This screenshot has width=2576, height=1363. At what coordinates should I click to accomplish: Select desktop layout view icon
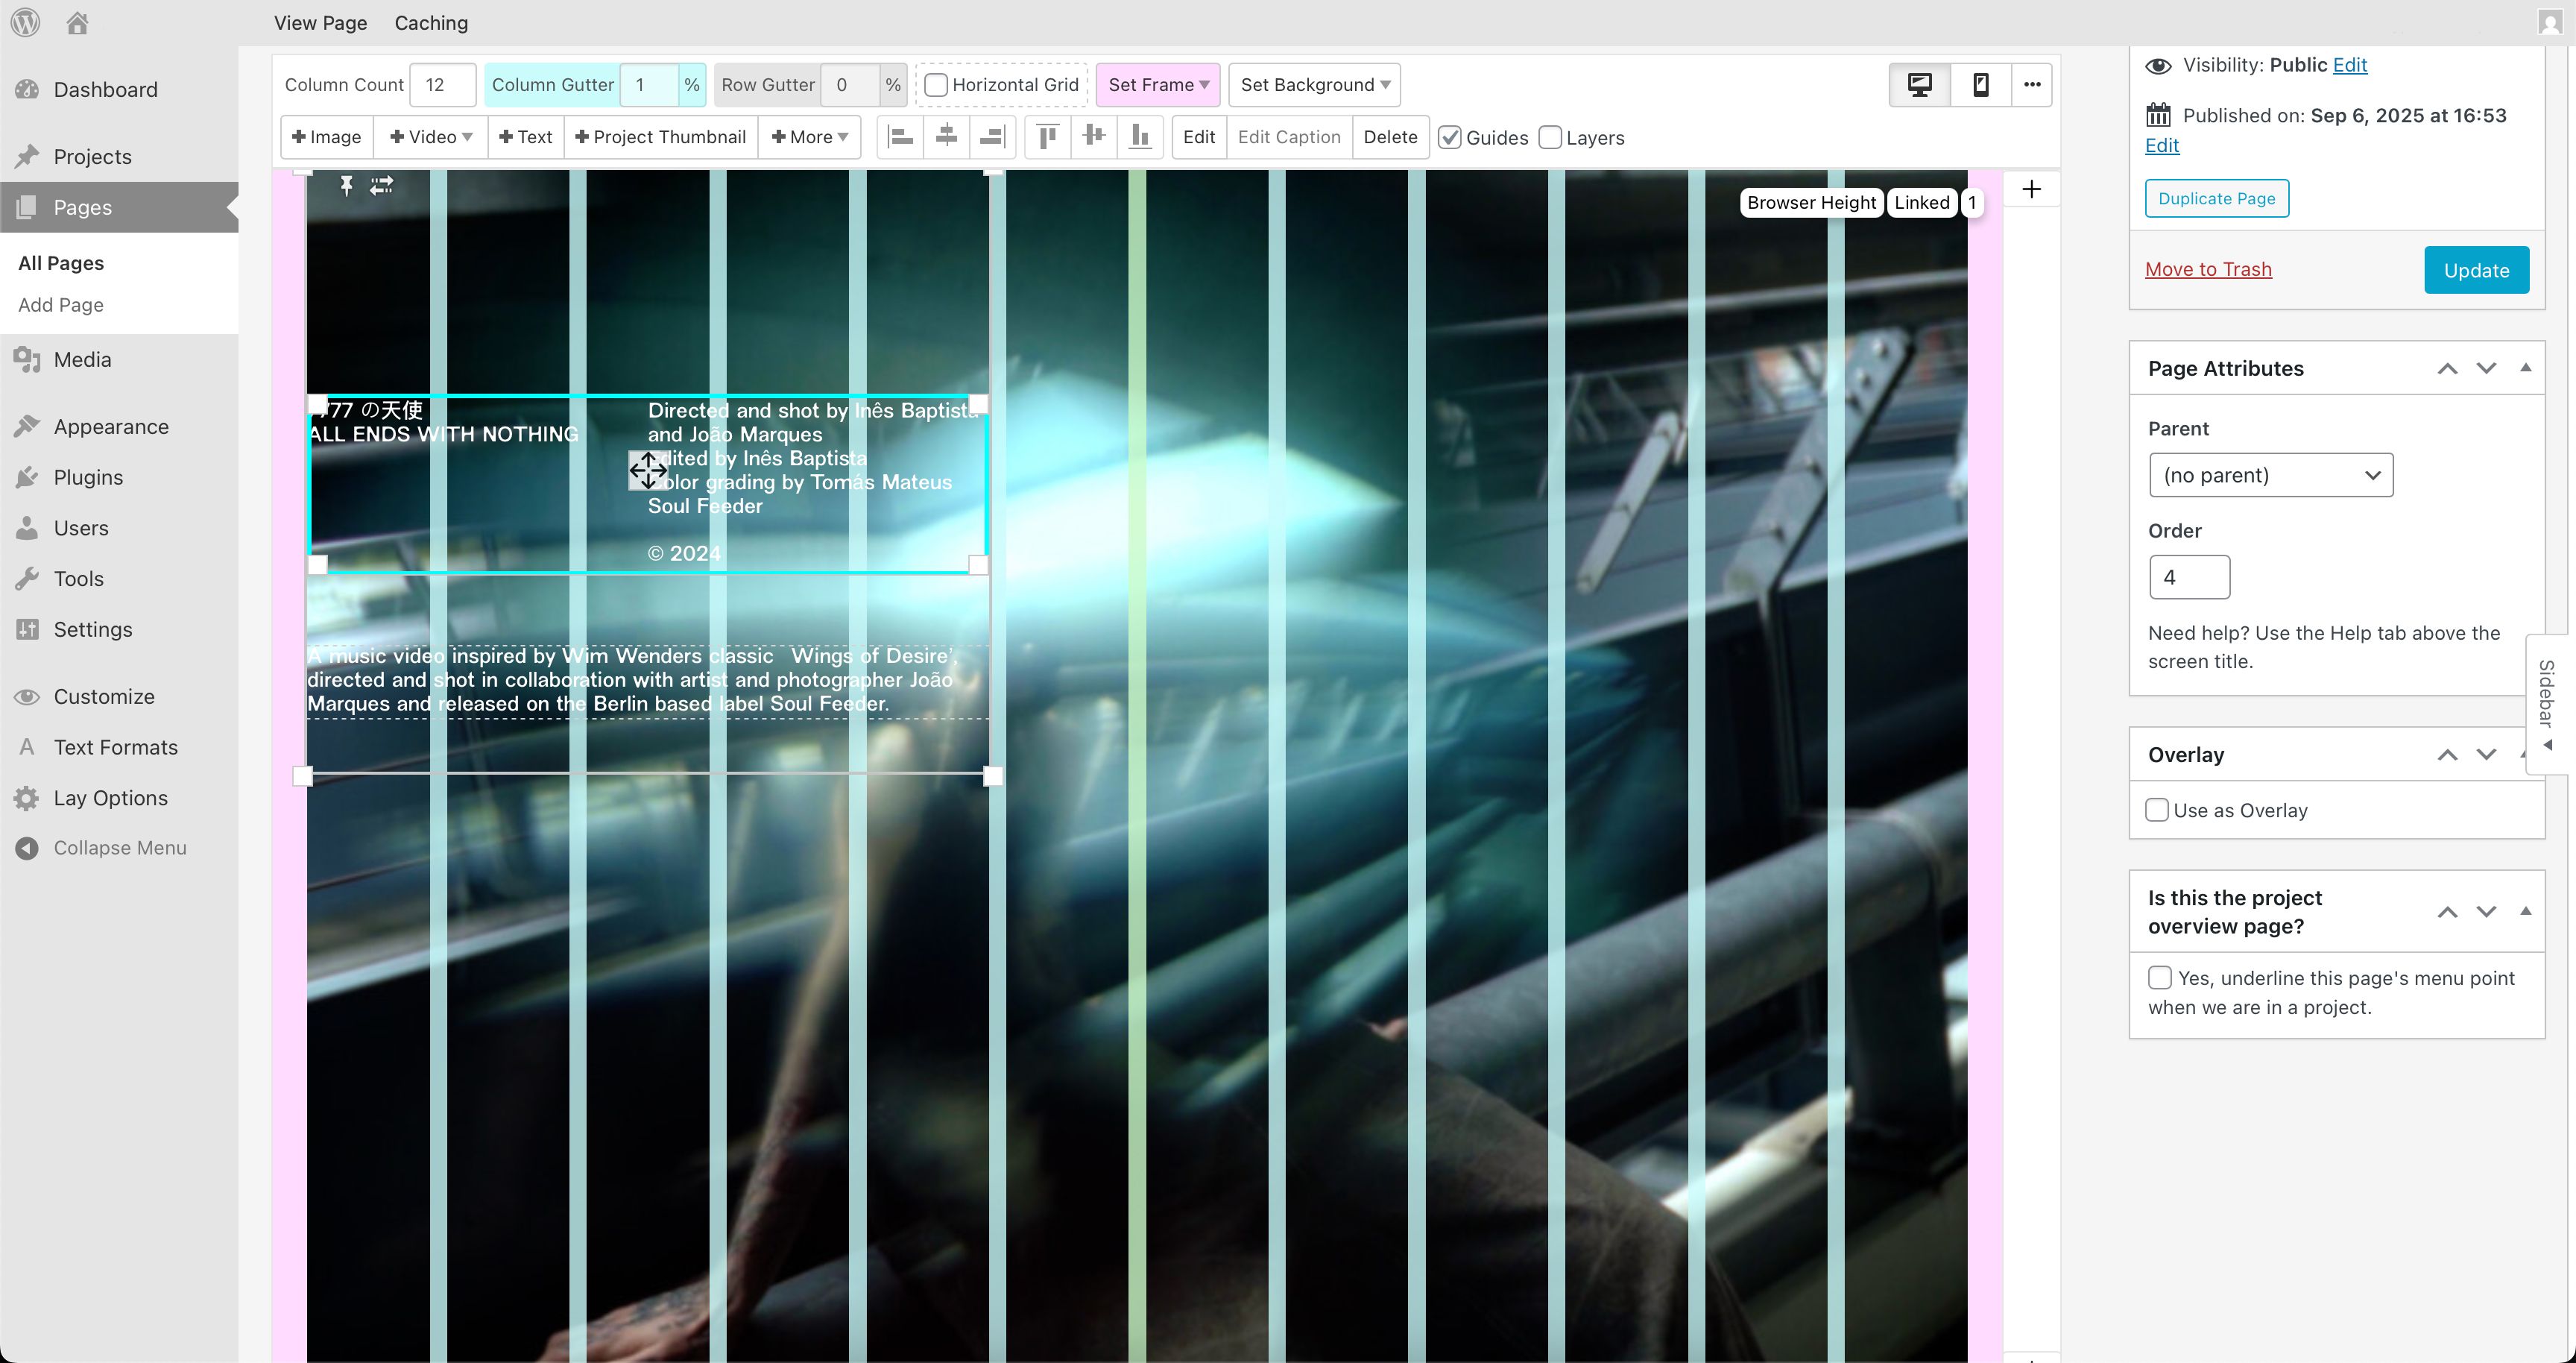click(1919, 85)
